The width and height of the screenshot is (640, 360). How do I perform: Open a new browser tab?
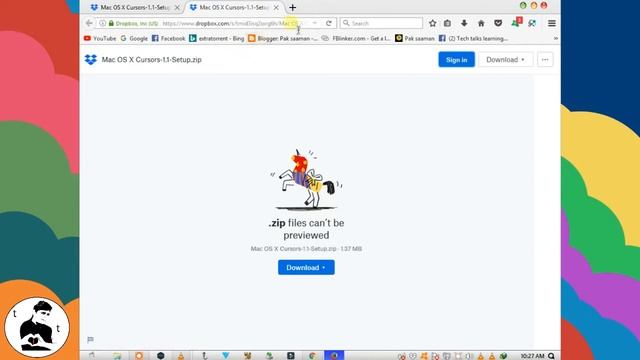point(292,7)
